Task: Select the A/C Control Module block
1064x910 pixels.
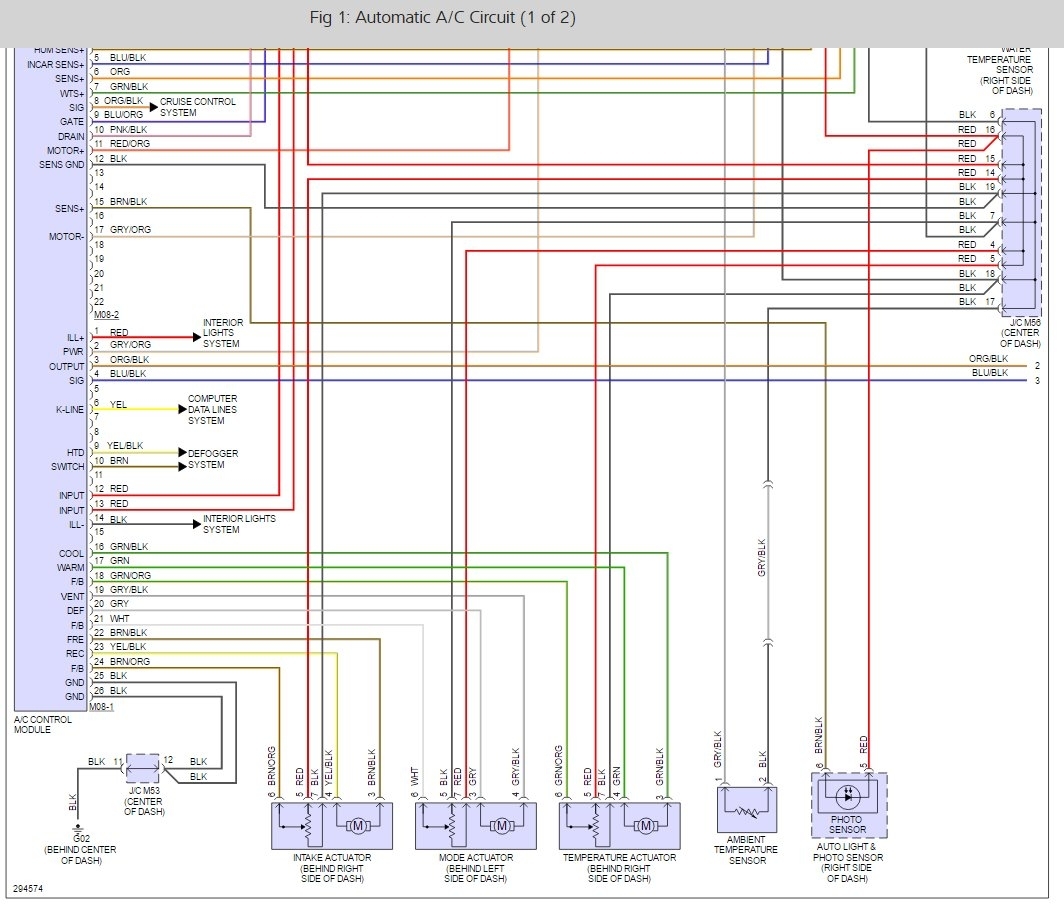Action: coord(51,379)
